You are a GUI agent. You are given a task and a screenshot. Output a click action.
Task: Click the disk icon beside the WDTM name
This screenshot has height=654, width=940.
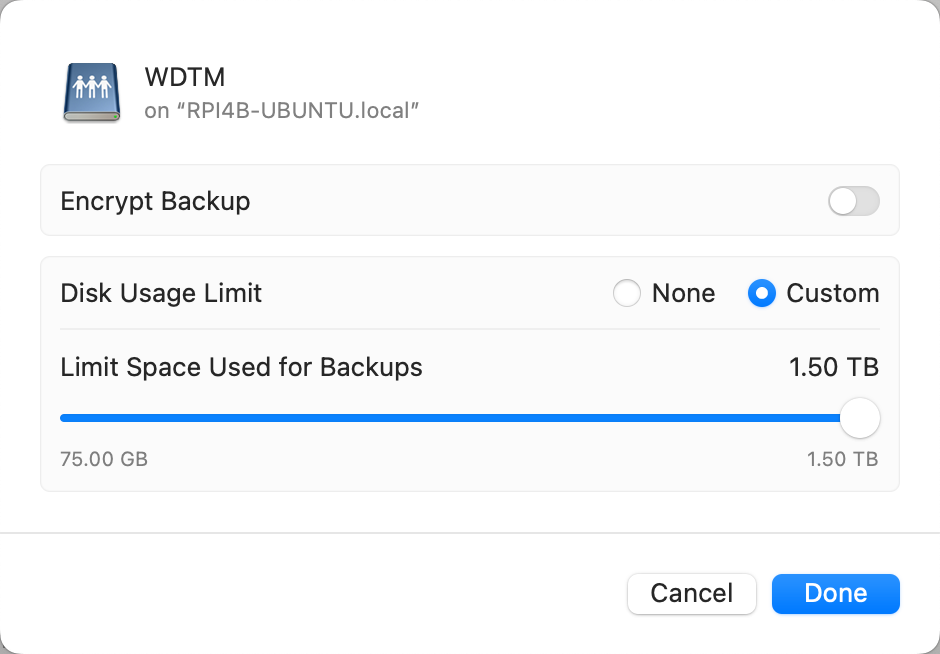91,93
